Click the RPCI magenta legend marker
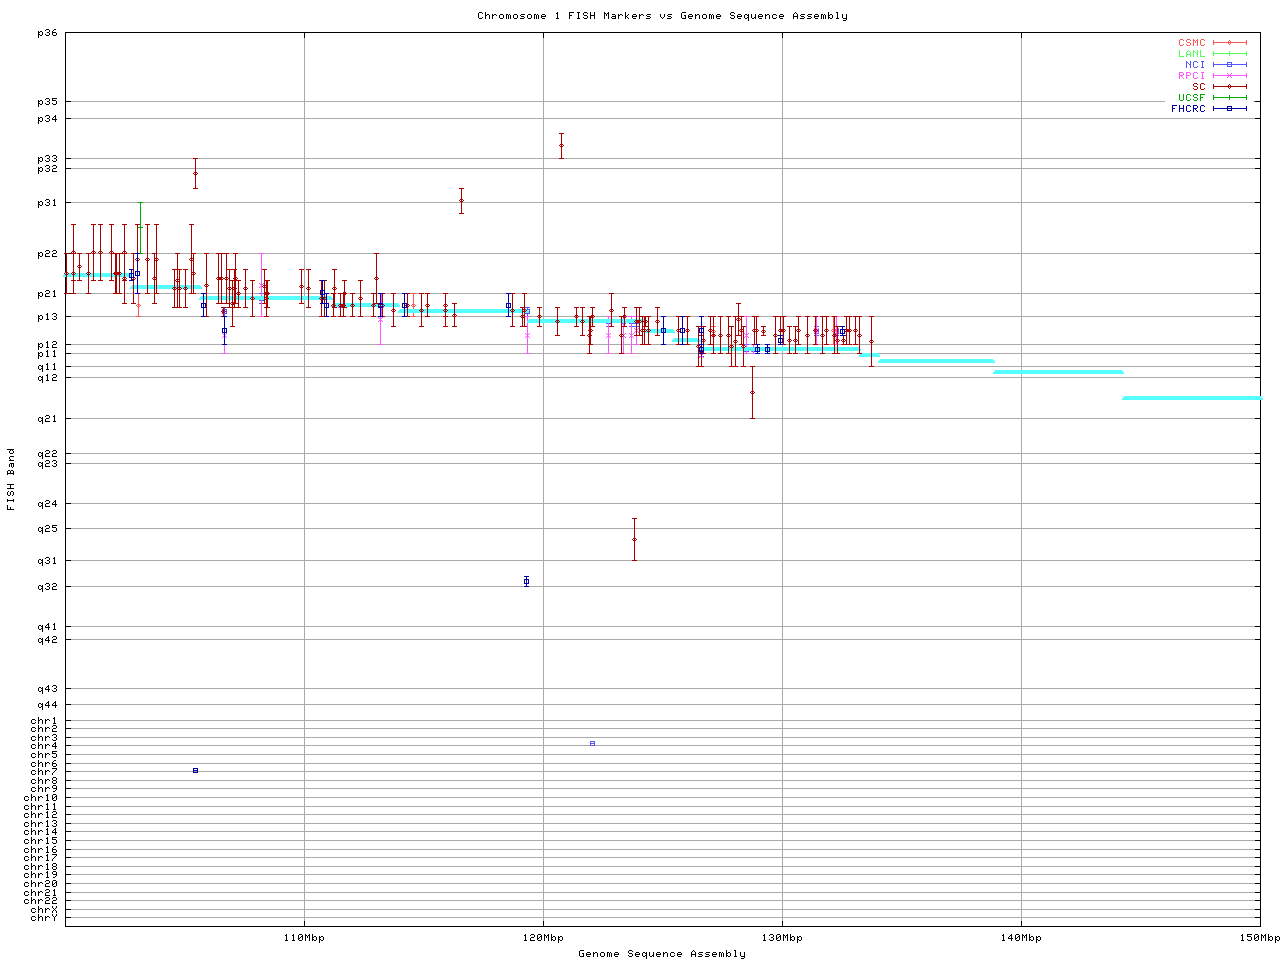Image resolution: width=1280 pixels, height=960 pixels. click(1229, 76)
